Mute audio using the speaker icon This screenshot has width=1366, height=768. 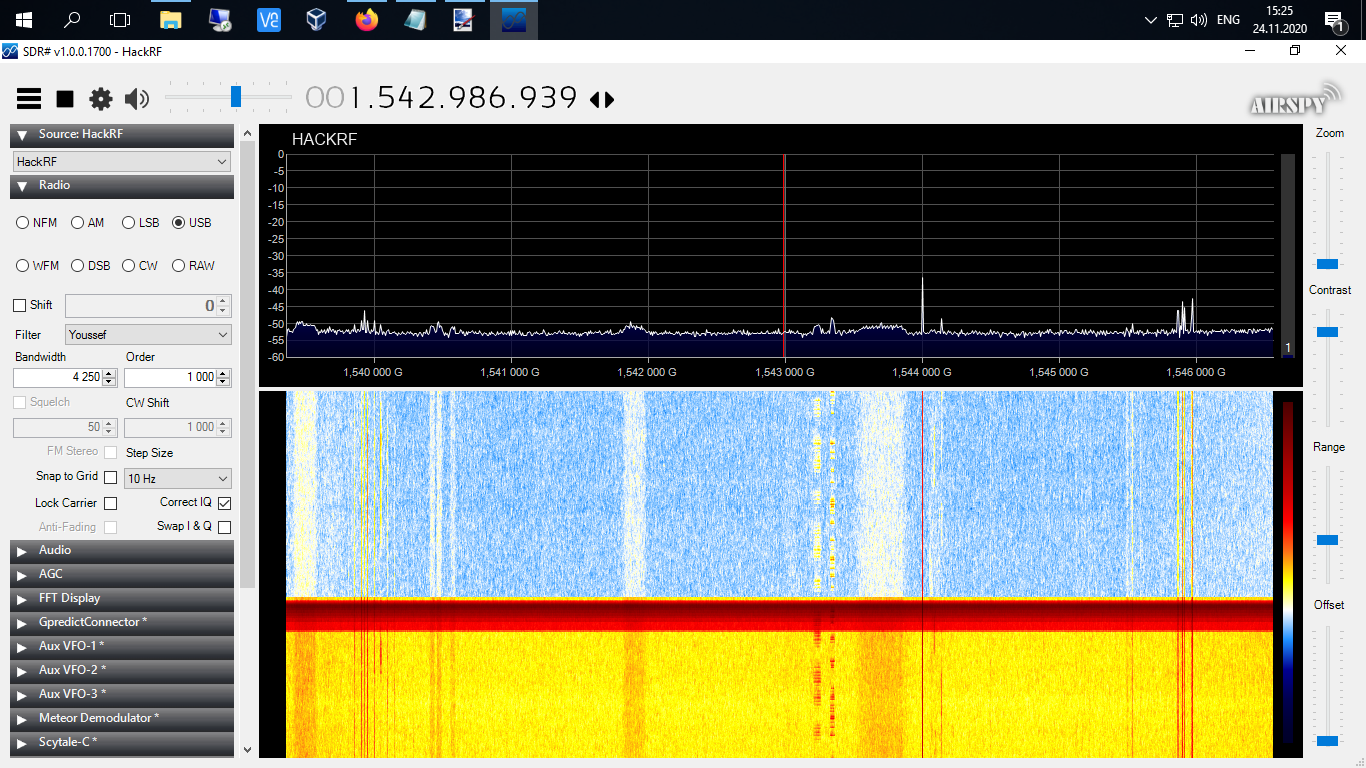click(x=136, y=98)
